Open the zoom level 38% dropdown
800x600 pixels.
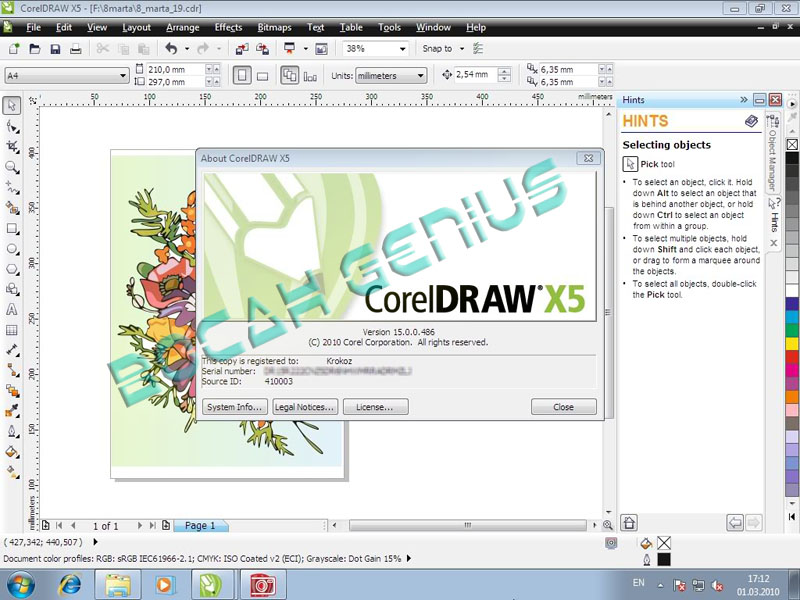403,48
